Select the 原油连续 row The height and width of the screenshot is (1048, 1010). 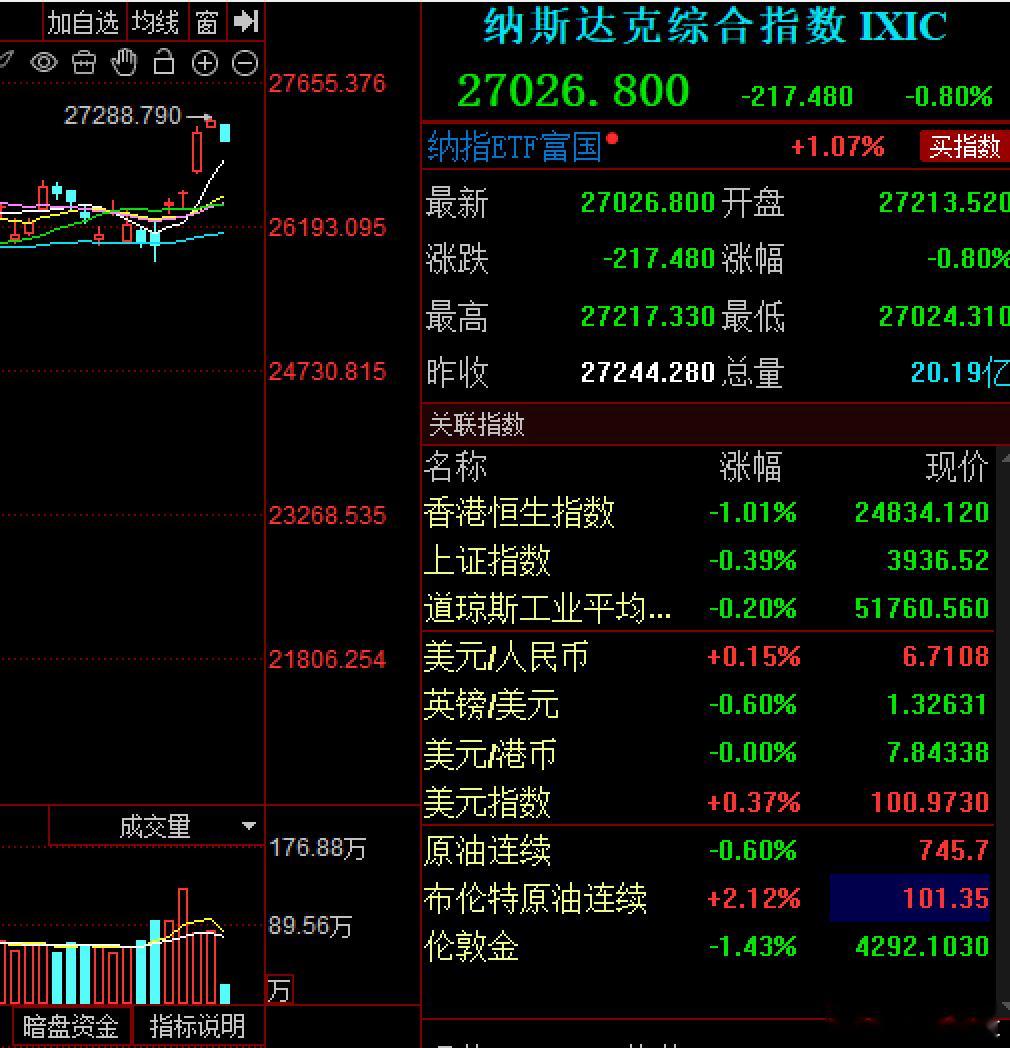pos(707,850)
